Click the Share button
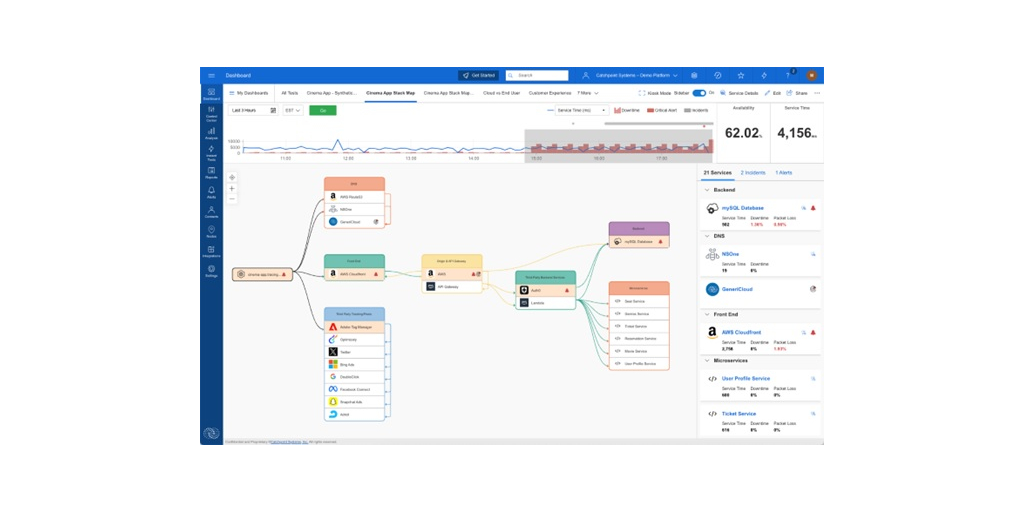Viewport: 1024px width, 512px height. (797, 93)
